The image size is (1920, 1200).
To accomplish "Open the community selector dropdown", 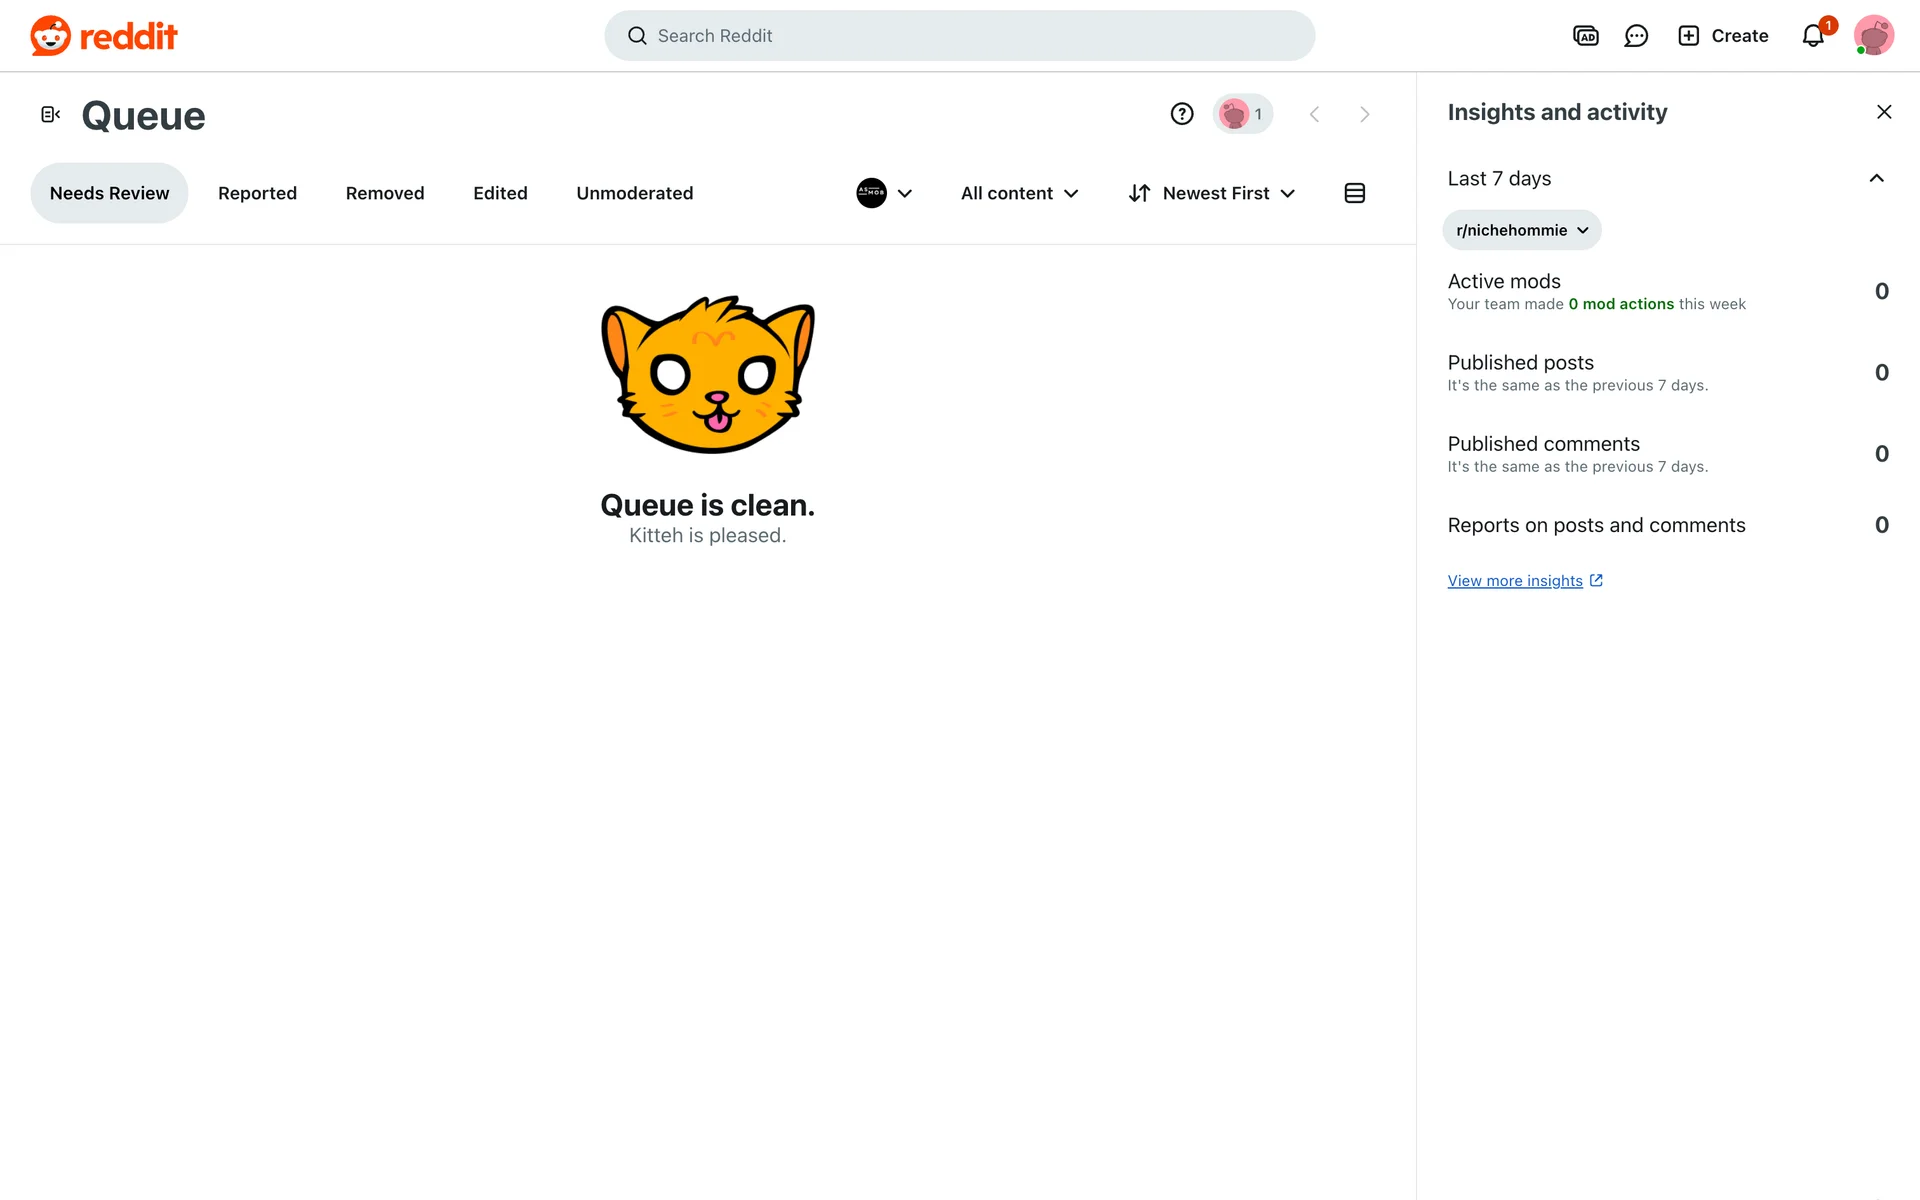I will 884,193.
